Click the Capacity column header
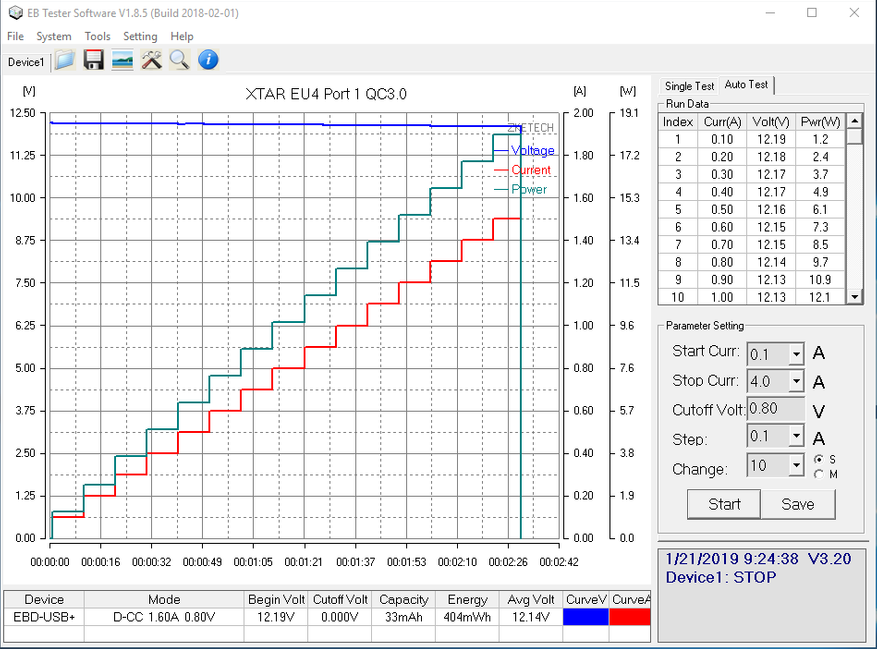The height and width of the screenshot is (649, 877). pos(403,600)
